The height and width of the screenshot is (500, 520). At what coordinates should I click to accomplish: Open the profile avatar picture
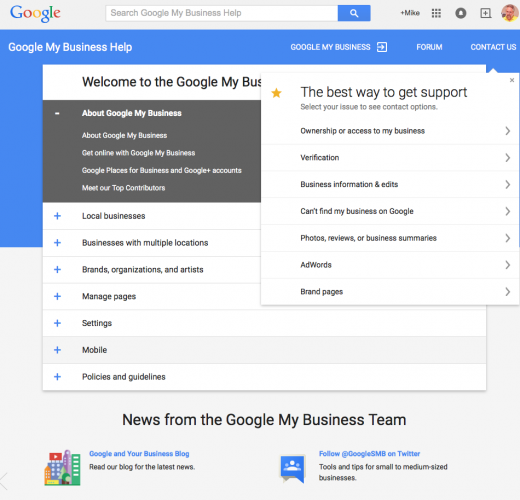pos(510,13)
